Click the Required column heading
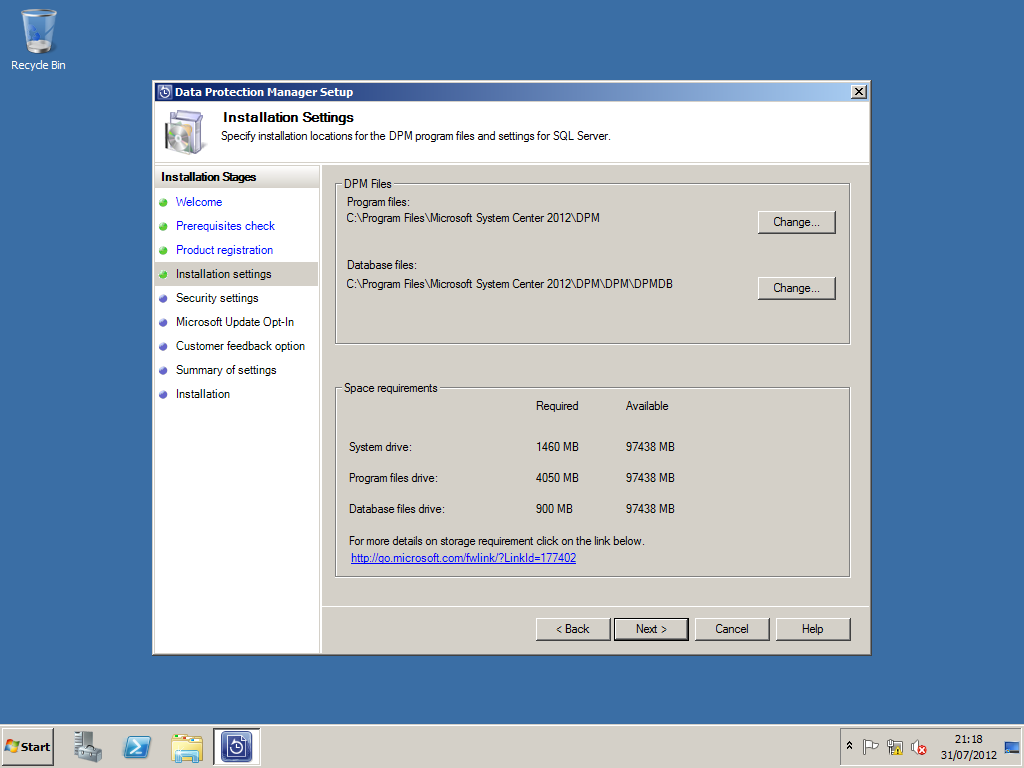 tap(557, 406)
